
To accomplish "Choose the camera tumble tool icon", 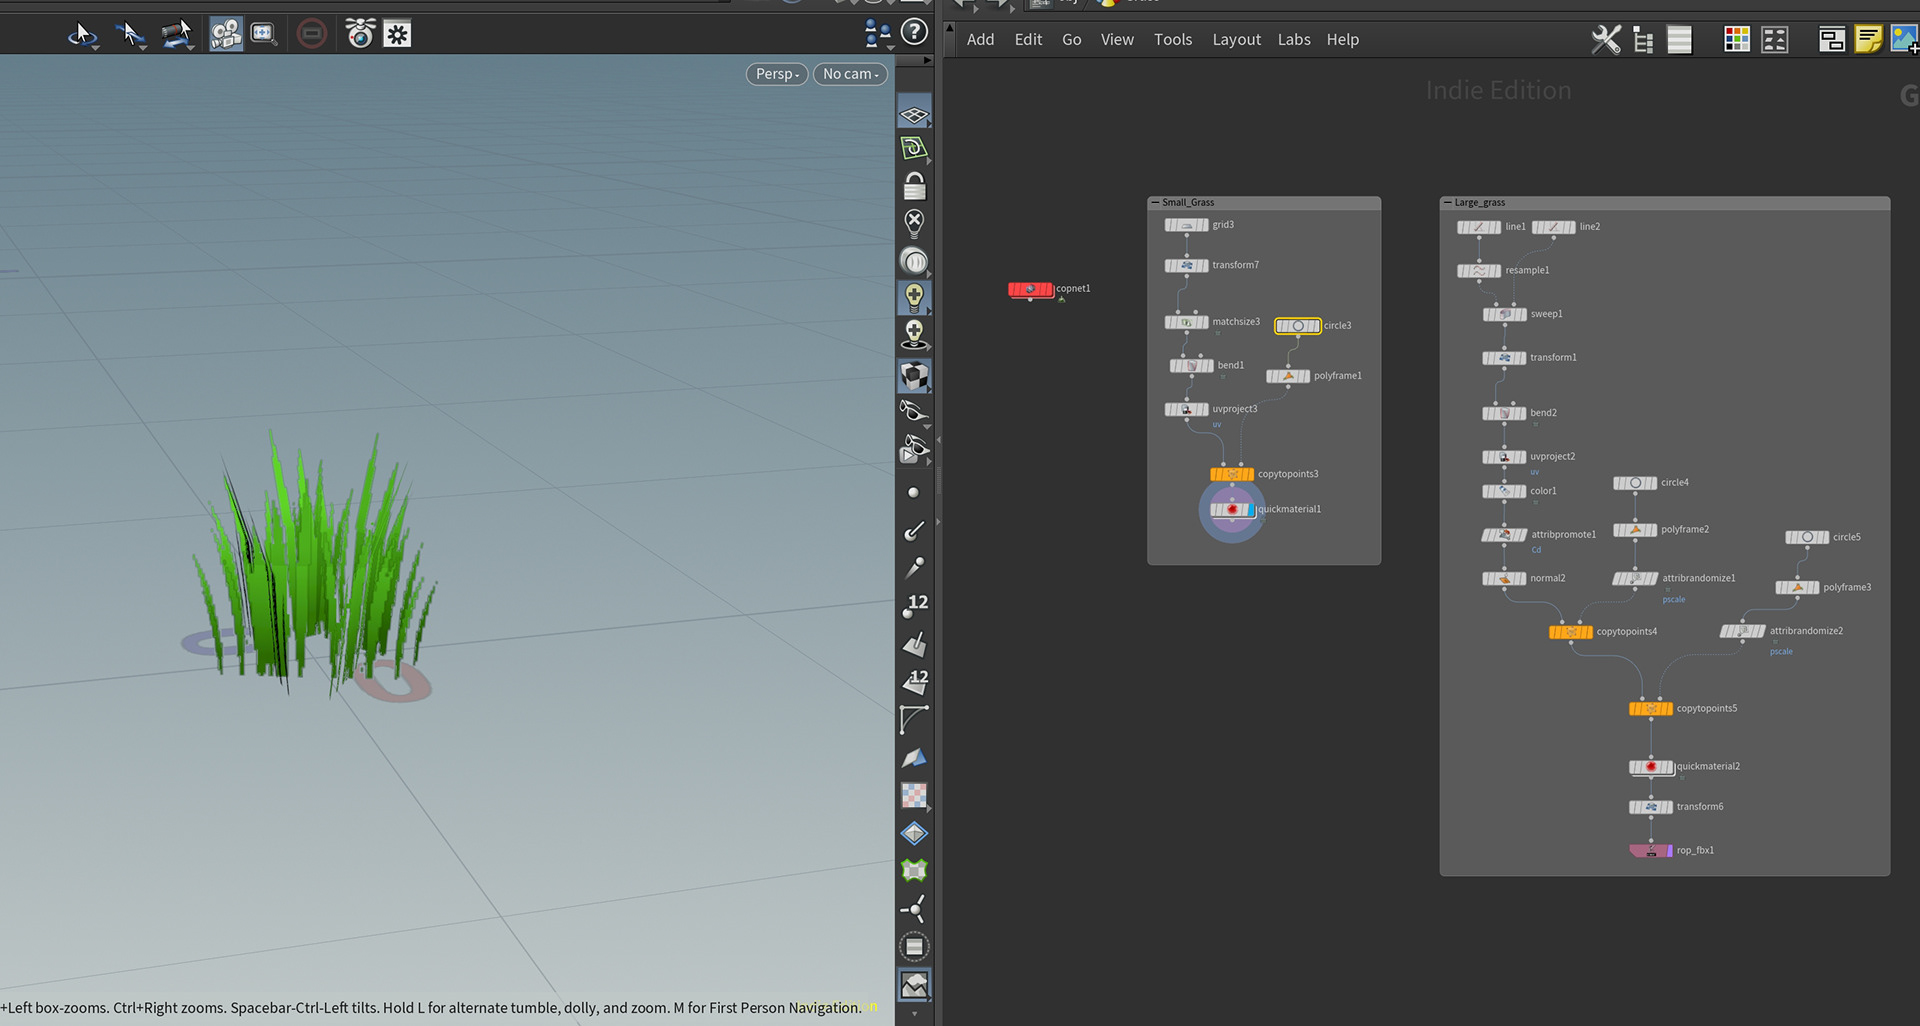I will tap(177, 33).
